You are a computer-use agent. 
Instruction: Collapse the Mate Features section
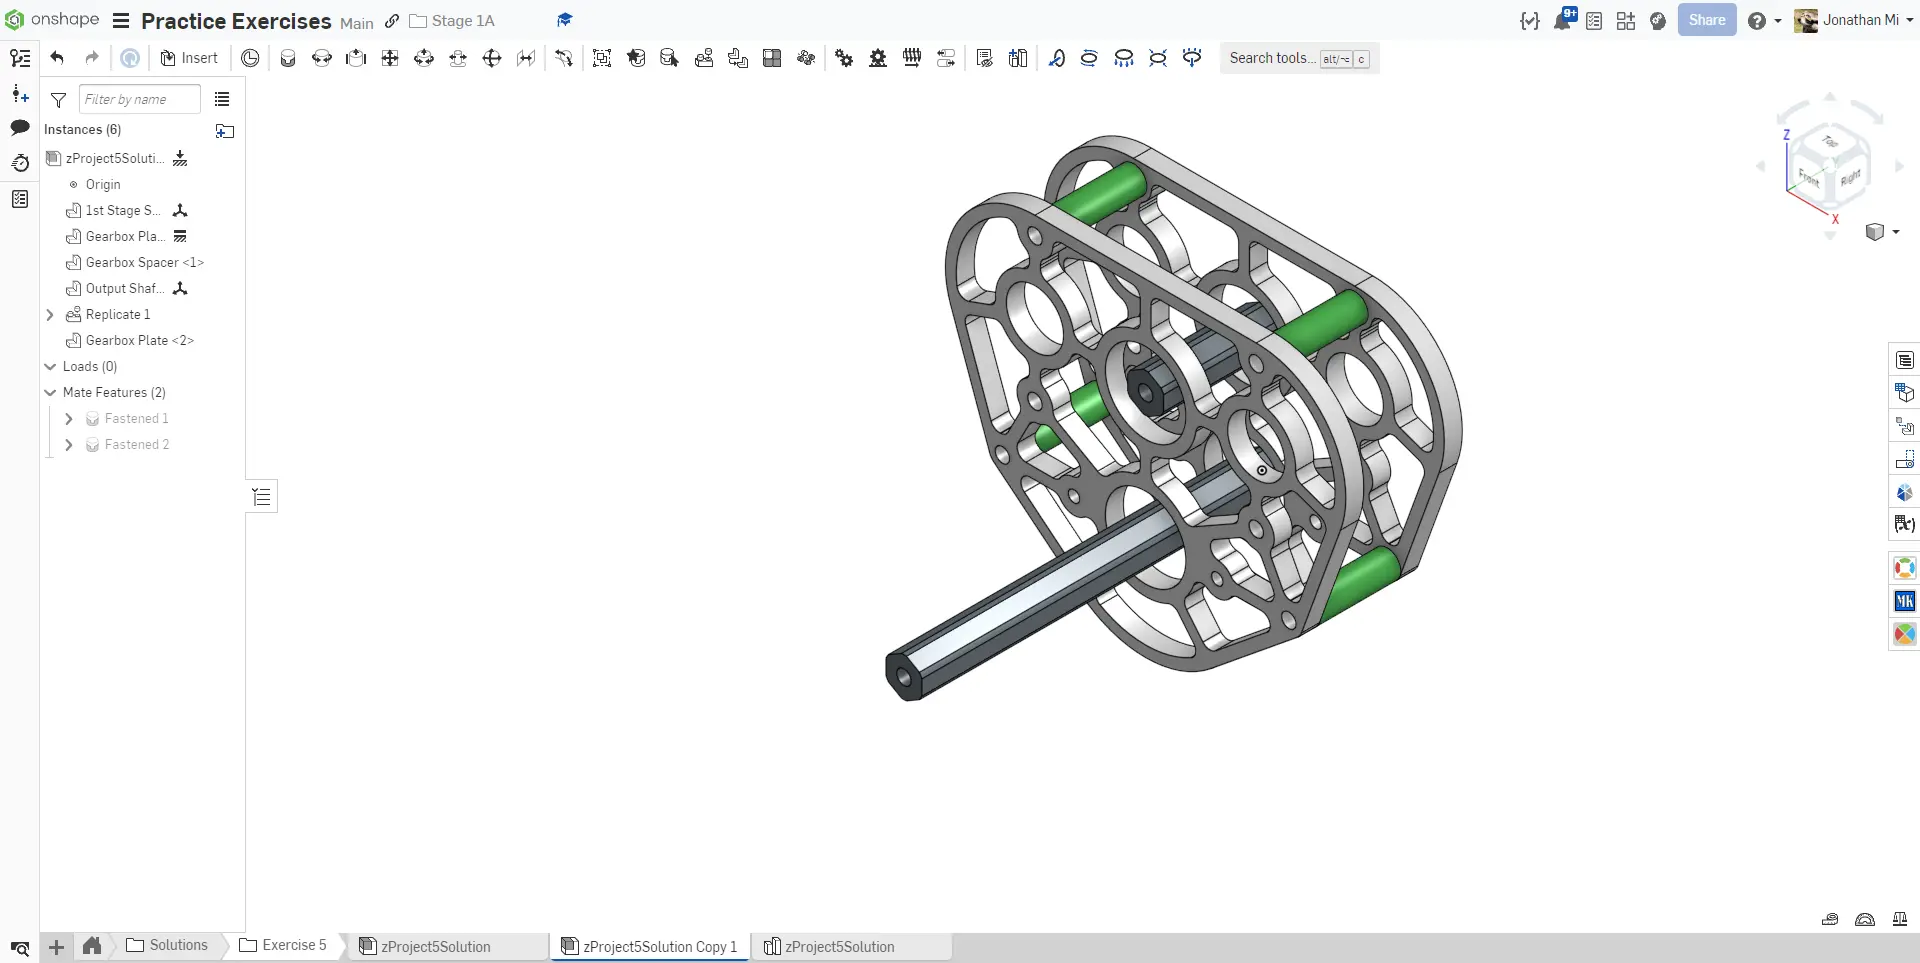[50, 393]
